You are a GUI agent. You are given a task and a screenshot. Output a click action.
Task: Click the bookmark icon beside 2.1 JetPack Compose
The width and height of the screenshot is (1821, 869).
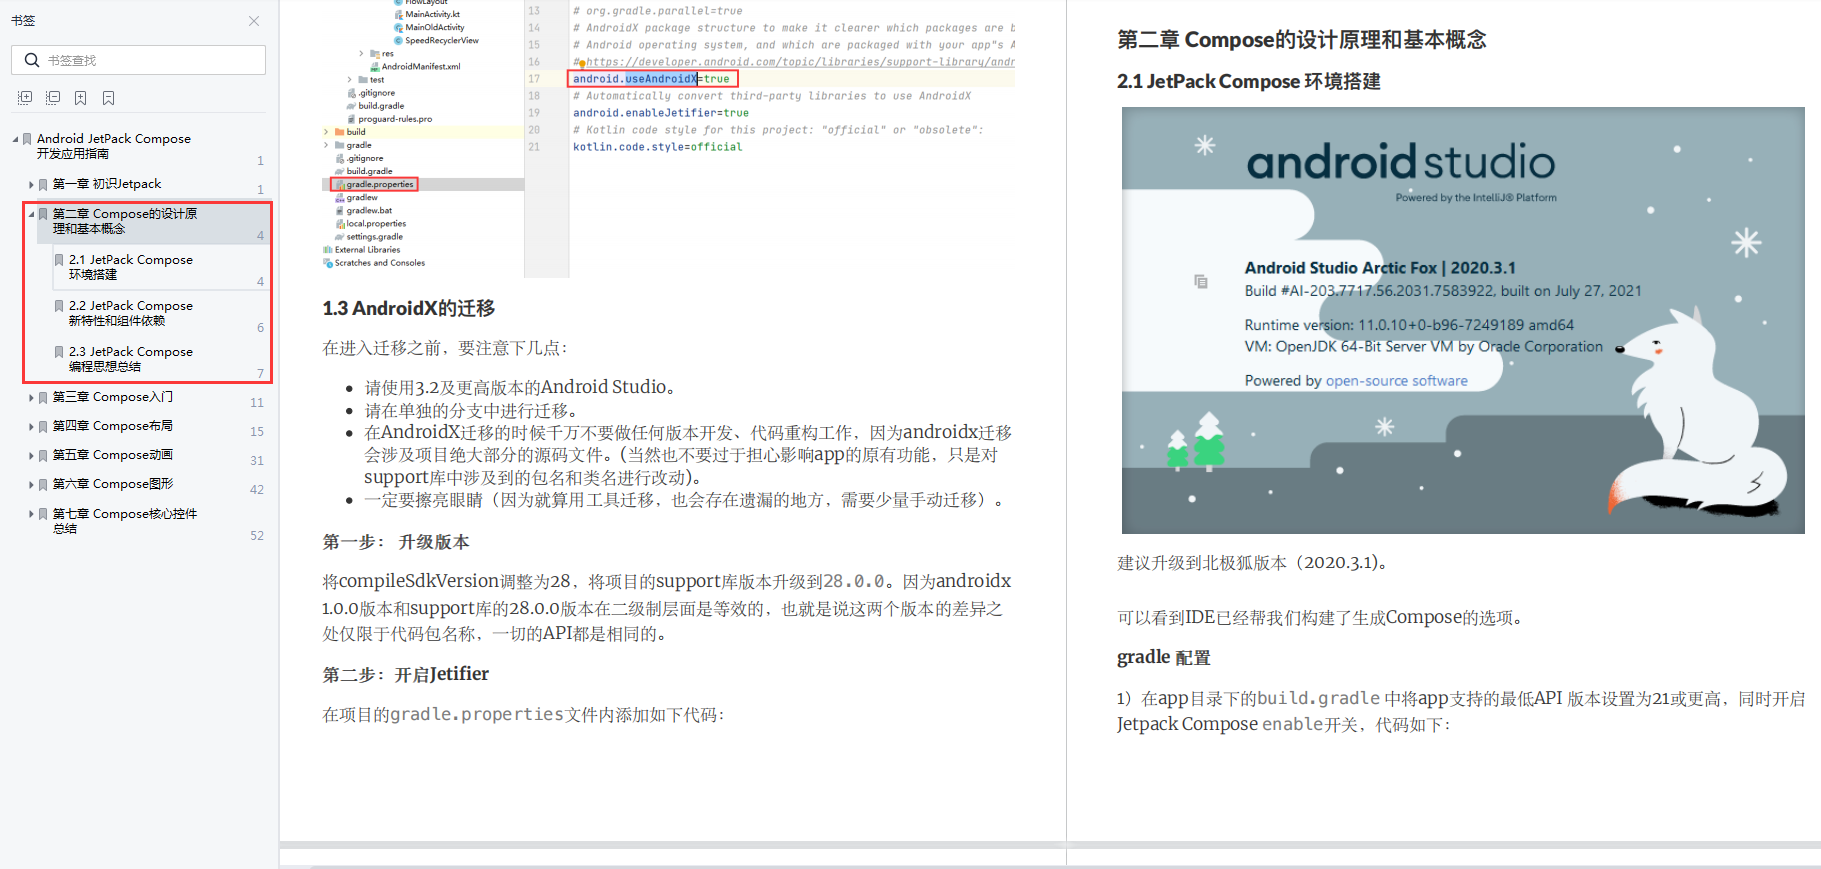59,260
